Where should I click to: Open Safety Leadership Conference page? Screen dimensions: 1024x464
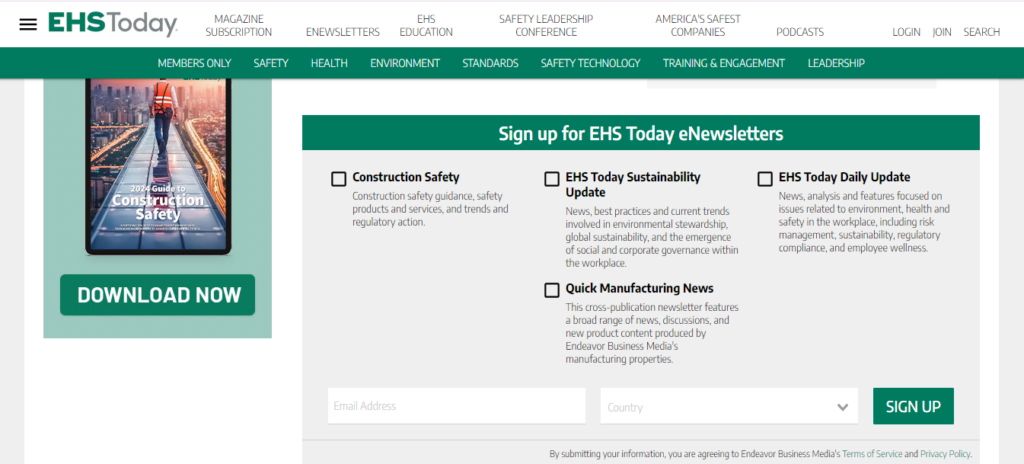[x=546, y=25]
